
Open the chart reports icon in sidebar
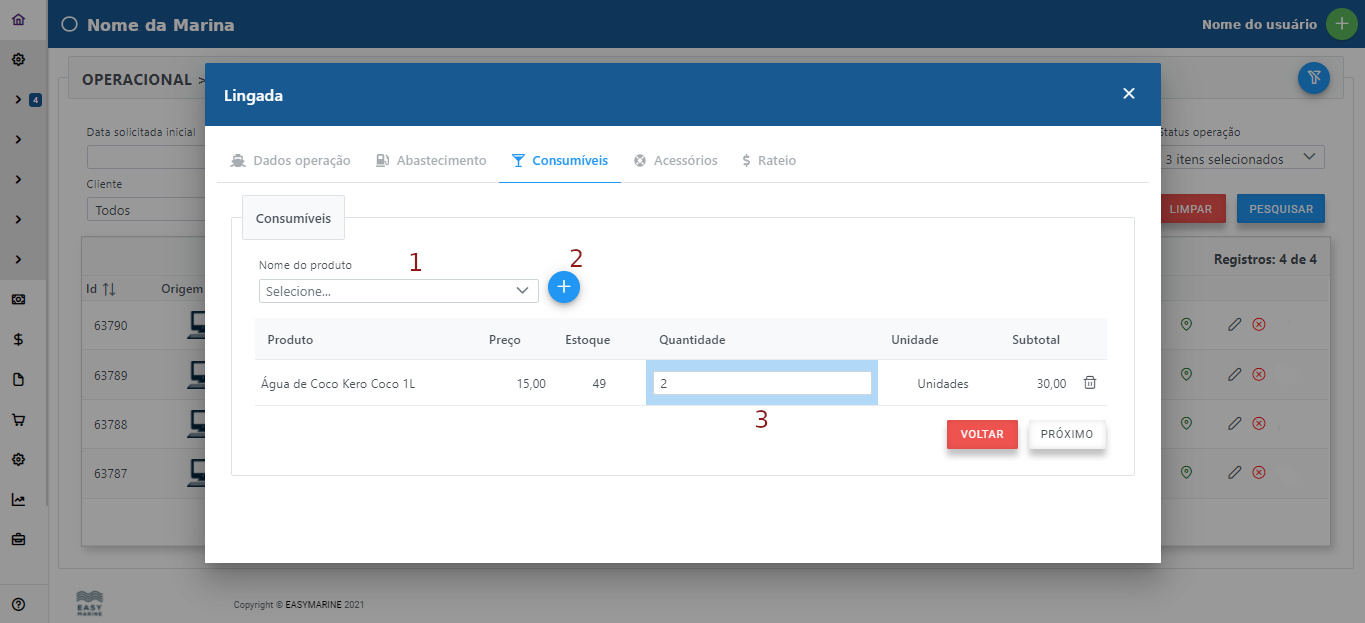pos(18,500)
